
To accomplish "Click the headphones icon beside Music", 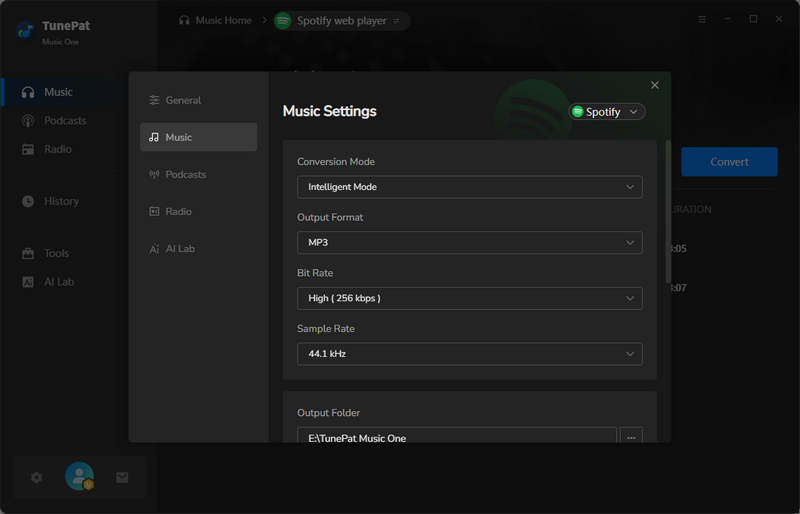I will coord(28,92).
